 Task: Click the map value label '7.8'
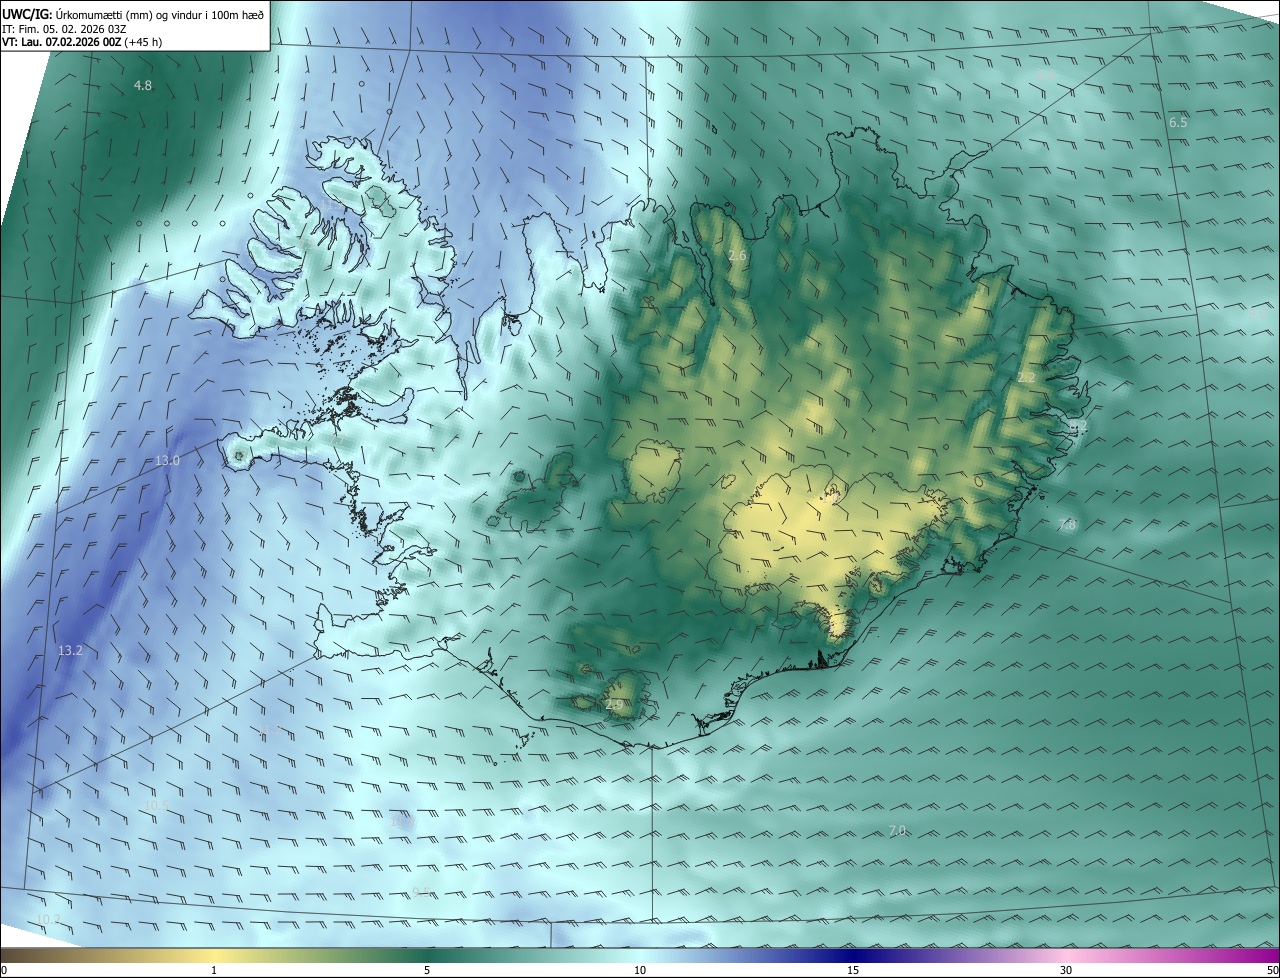click(x=1067, y=524)
